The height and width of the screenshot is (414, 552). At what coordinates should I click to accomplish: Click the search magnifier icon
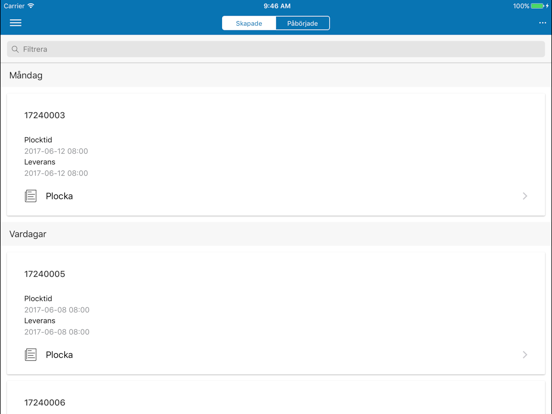15,49
